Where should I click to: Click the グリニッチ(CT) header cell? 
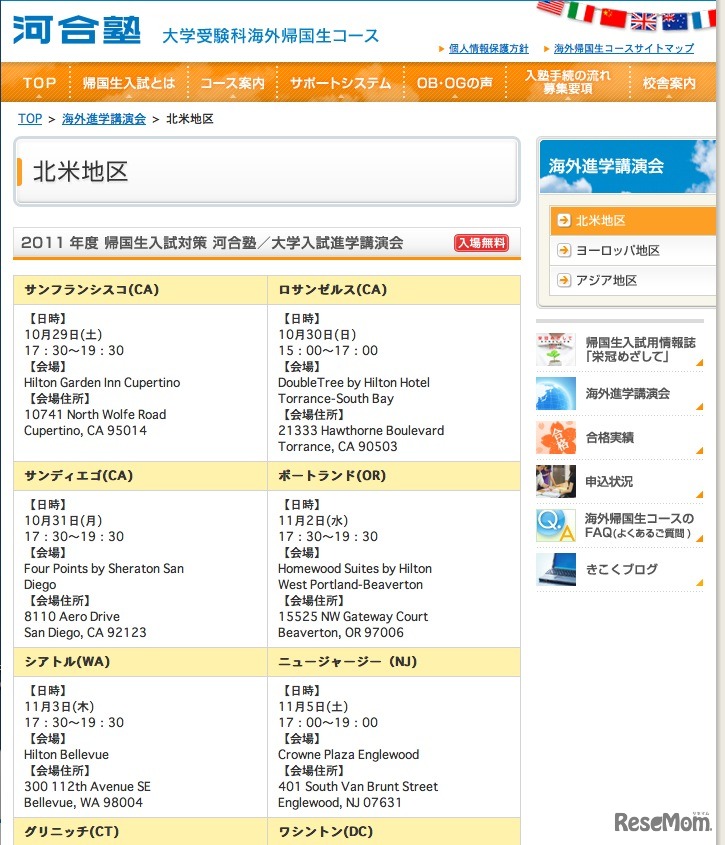pyautogui.click(x=140, y=832)
